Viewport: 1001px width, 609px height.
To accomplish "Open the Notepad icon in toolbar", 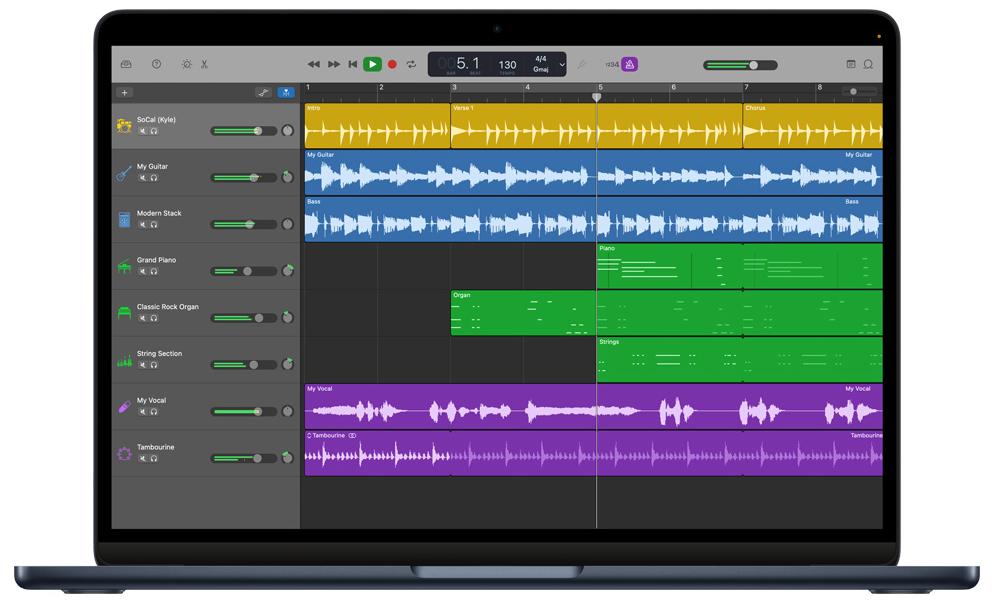I will point(851,64).
